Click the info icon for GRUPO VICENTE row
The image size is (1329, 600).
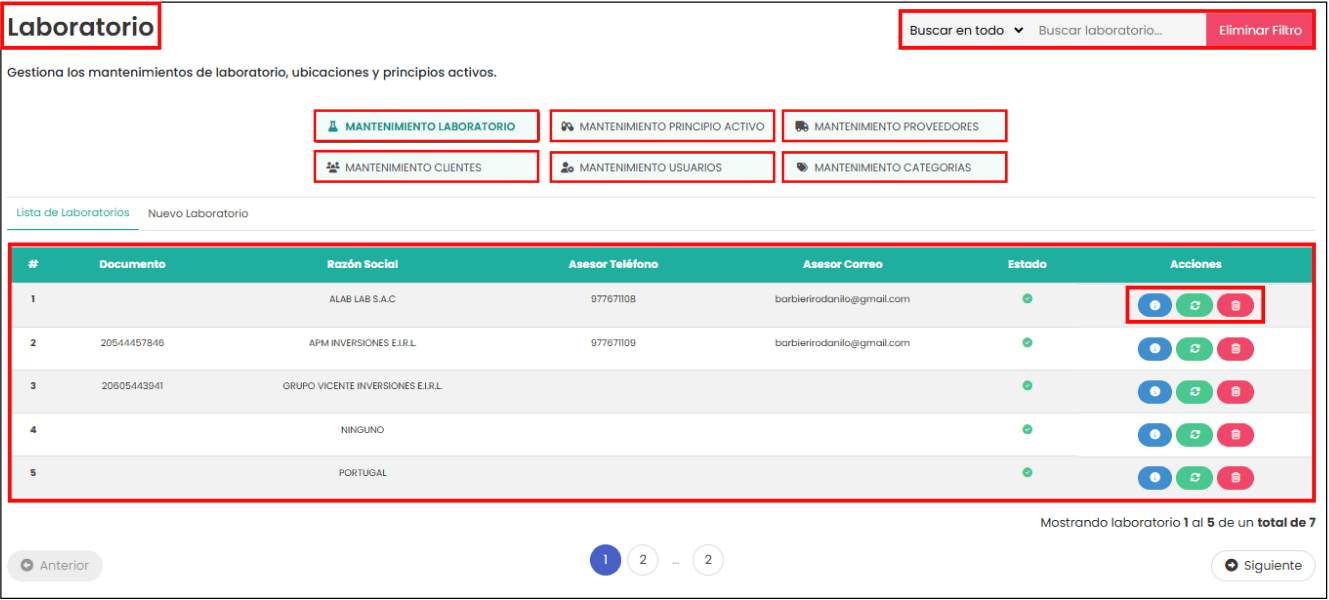[1155, 392]
